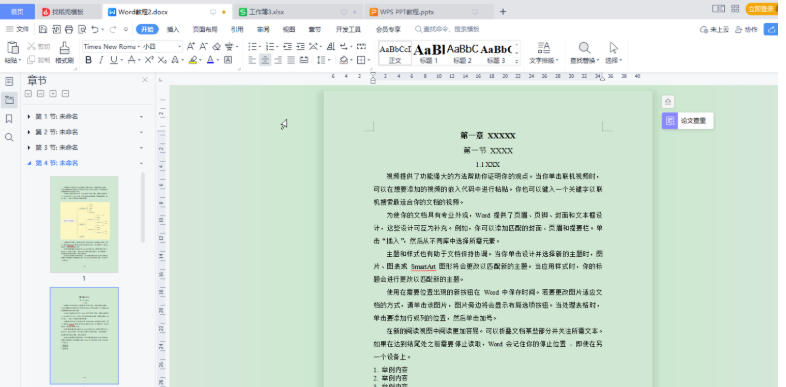Screen dimensions: 786x387
Task: Open Print Preview from quick access toolbar
Action: 82,29
